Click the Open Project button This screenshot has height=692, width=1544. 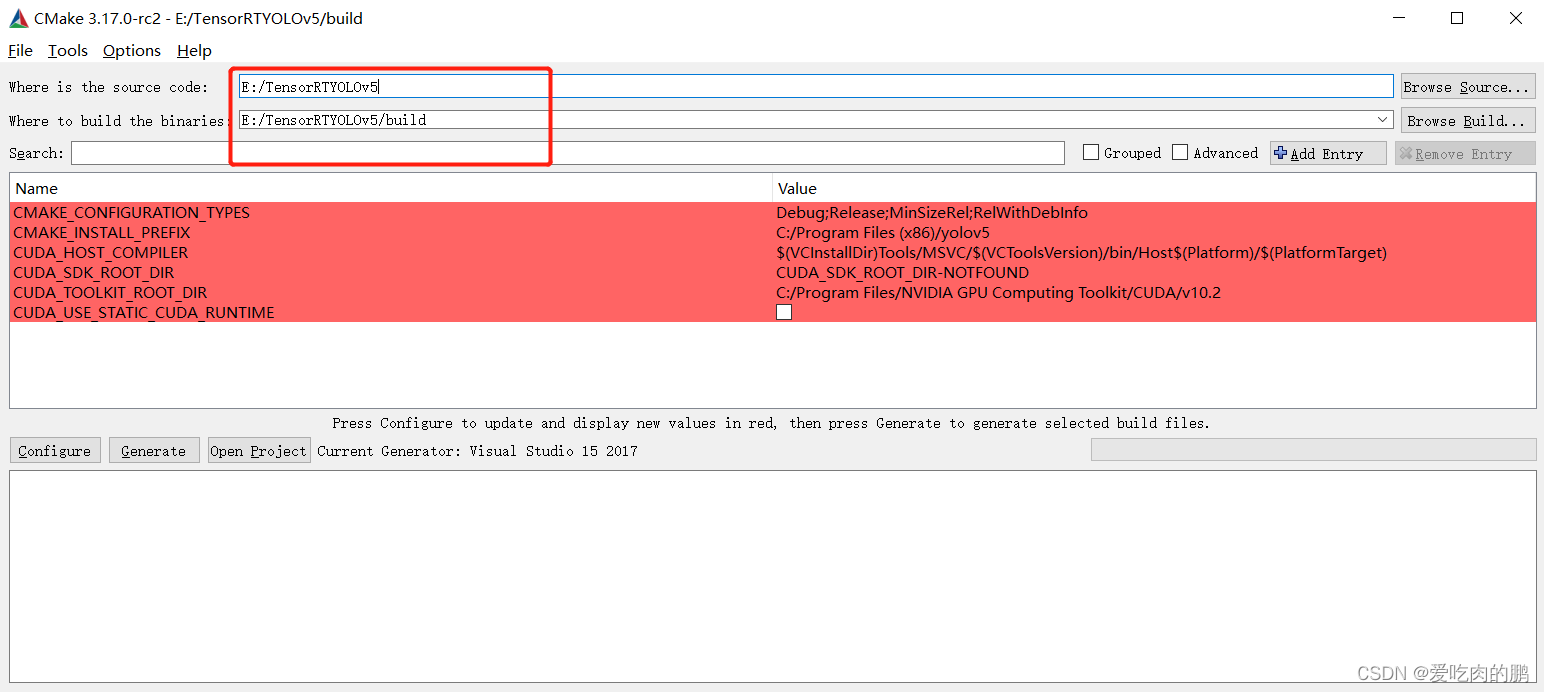point(258,450)
